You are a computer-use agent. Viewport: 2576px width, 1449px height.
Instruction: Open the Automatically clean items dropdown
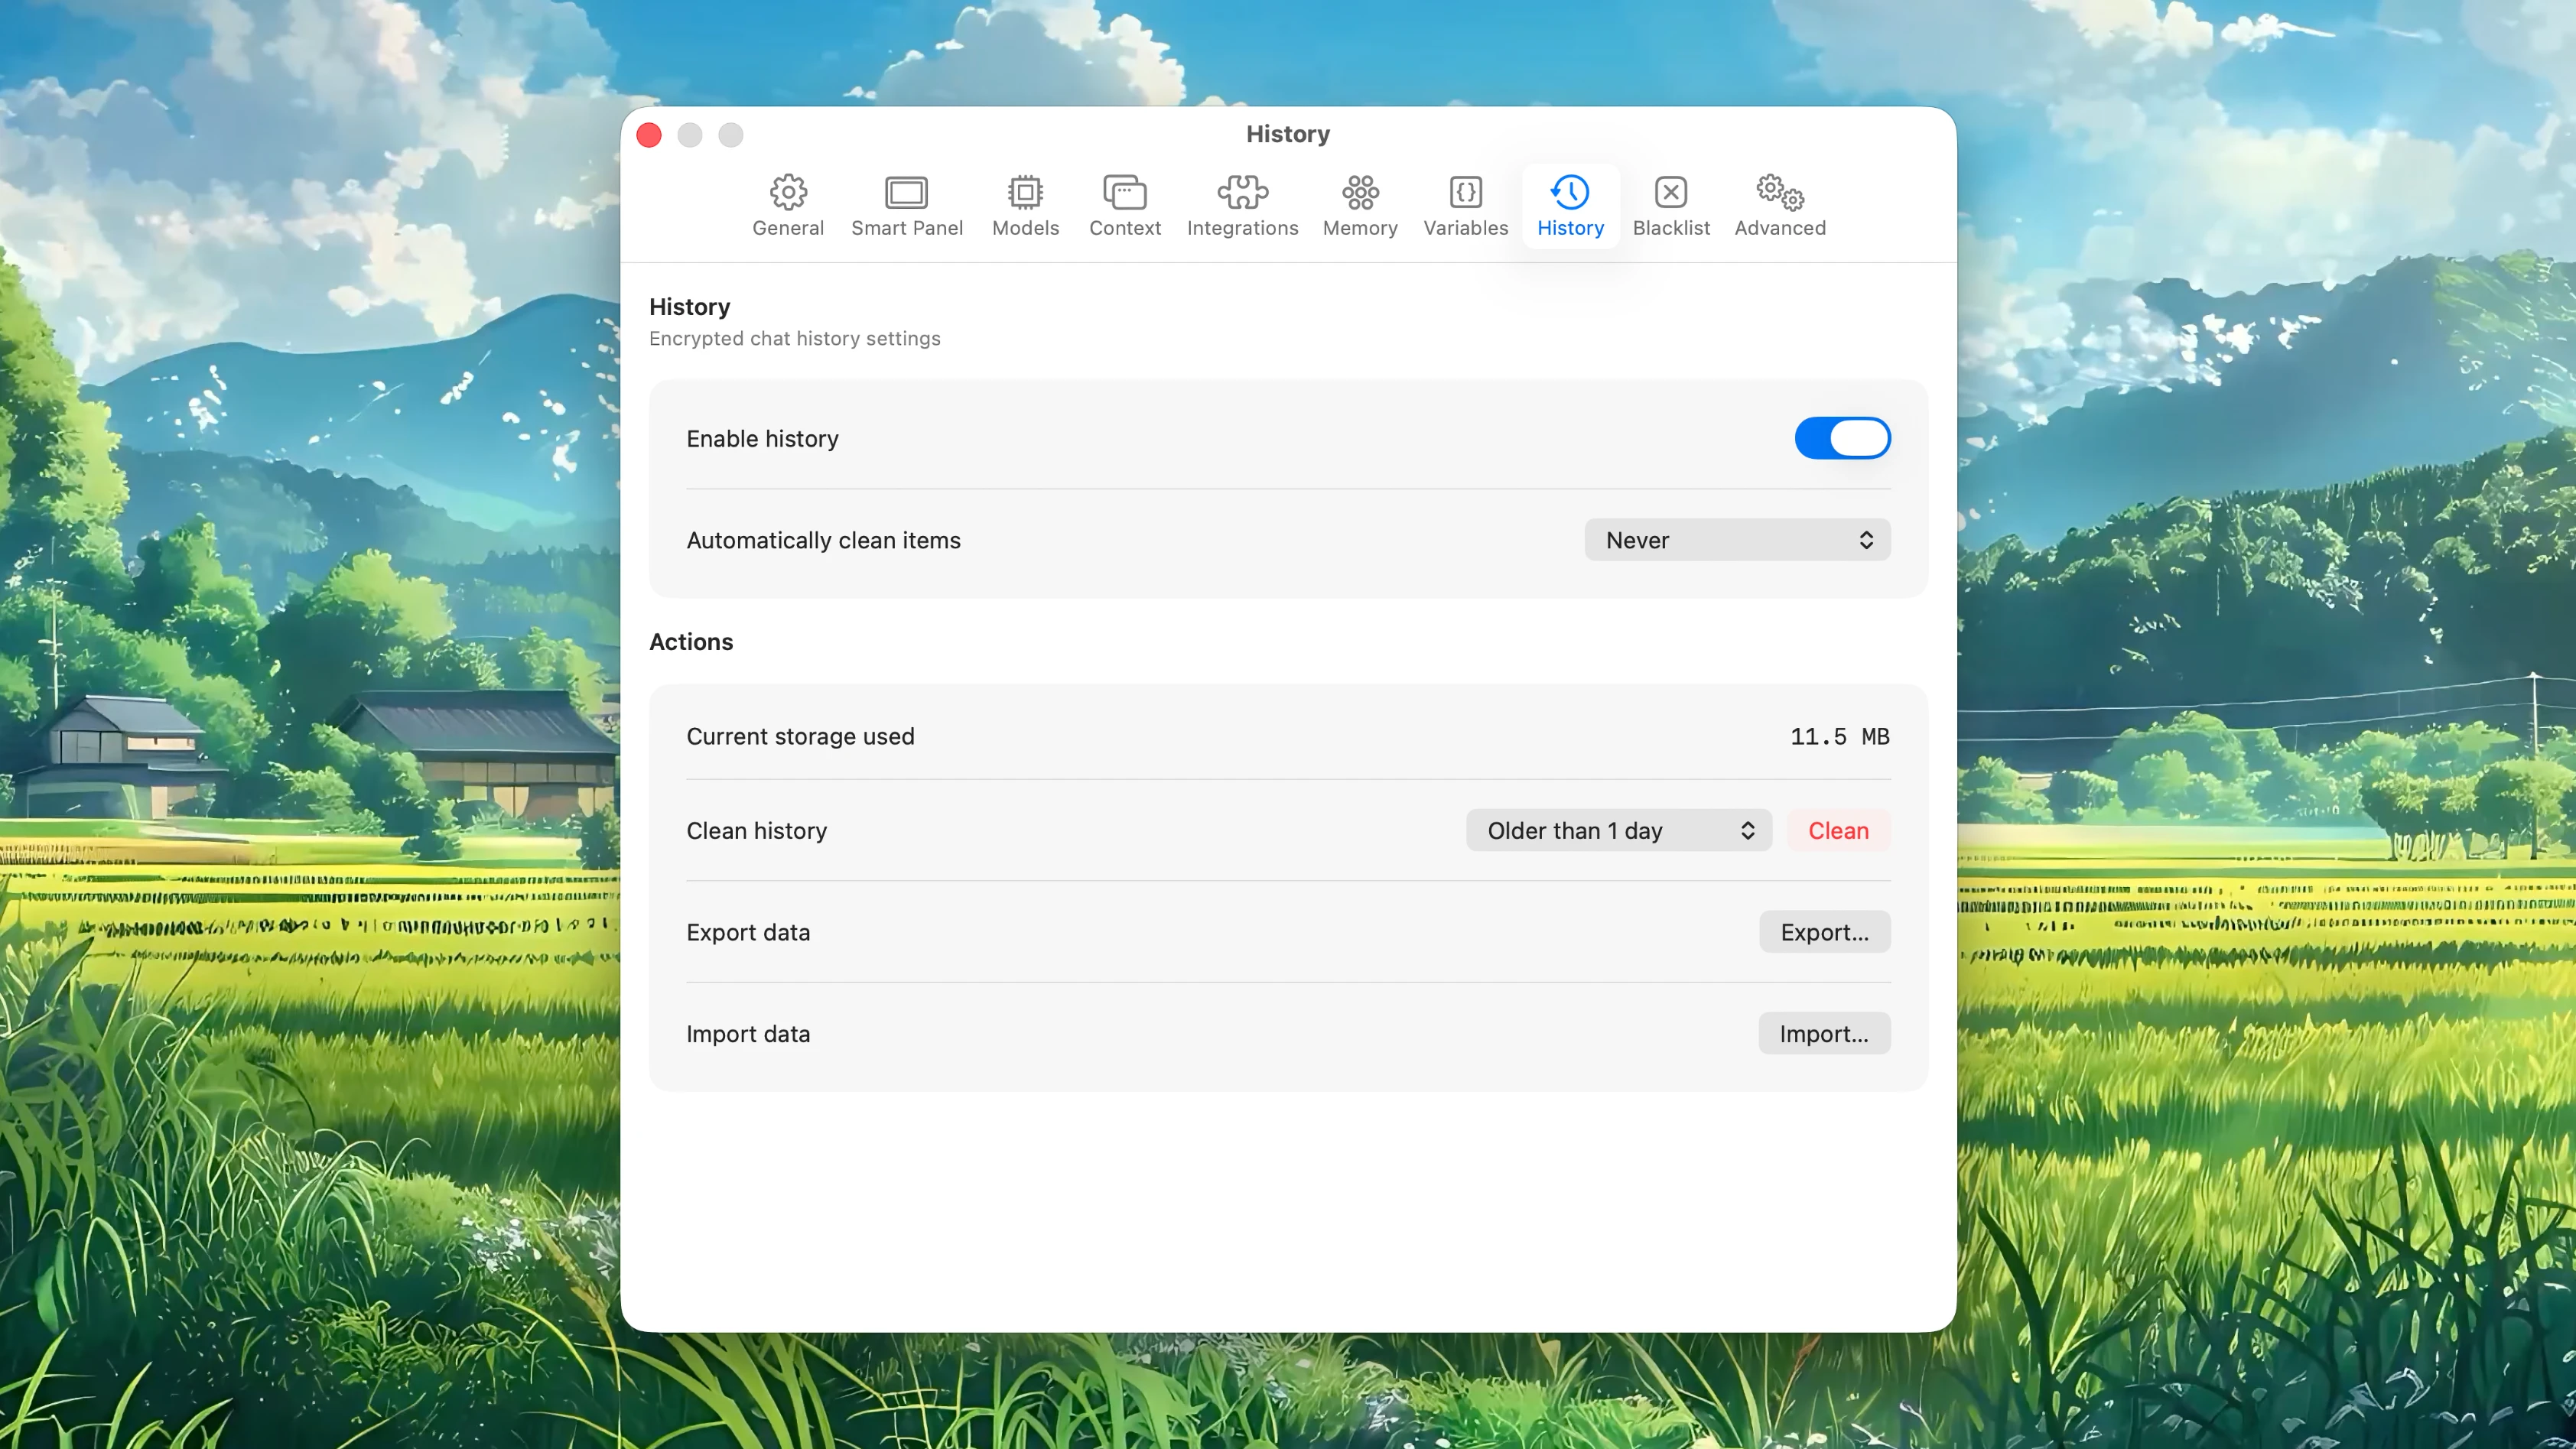[x=1736, y=539]
